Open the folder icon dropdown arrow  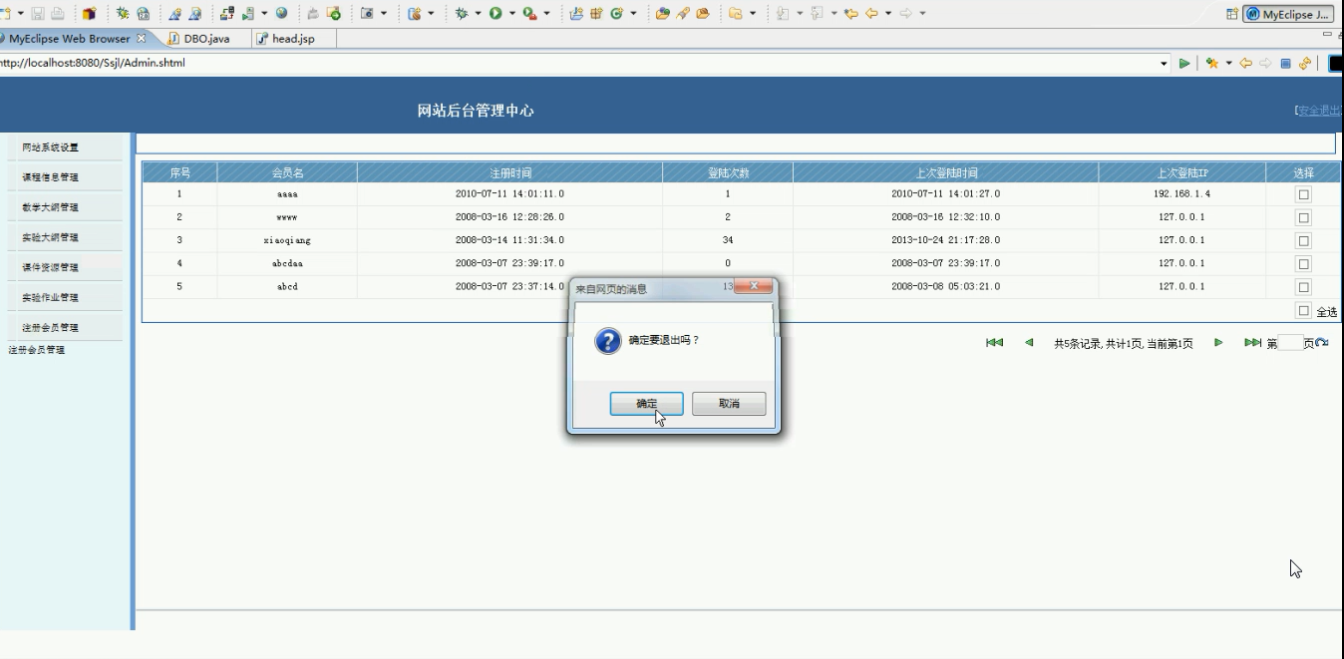(x=753, y=13)
